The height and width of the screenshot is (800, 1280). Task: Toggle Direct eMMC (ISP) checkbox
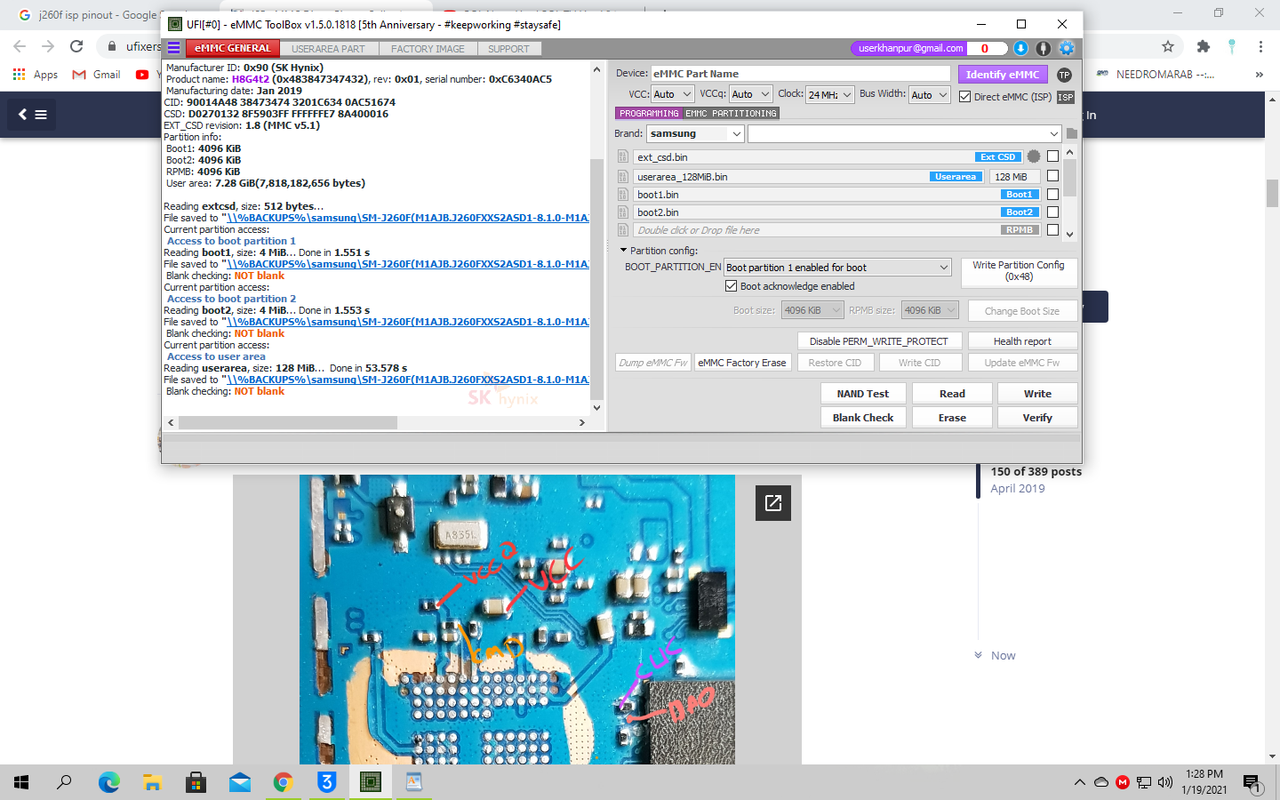click(x=965, y=97)
